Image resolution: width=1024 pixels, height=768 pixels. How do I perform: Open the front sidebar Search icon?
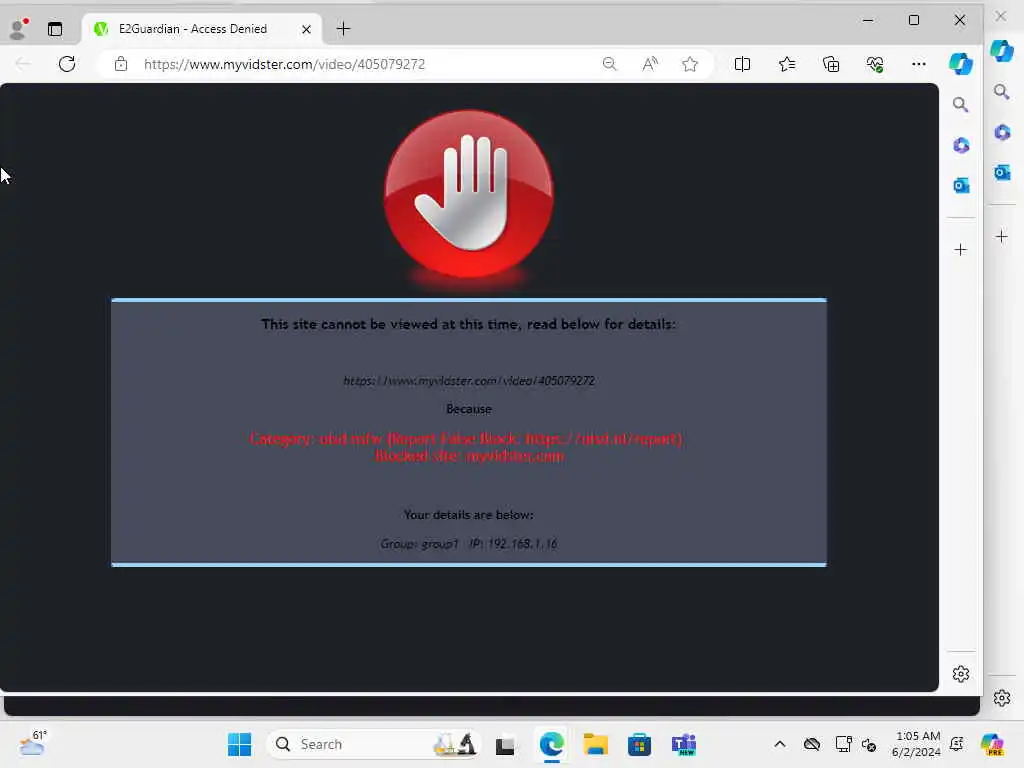tap(960, 104)
